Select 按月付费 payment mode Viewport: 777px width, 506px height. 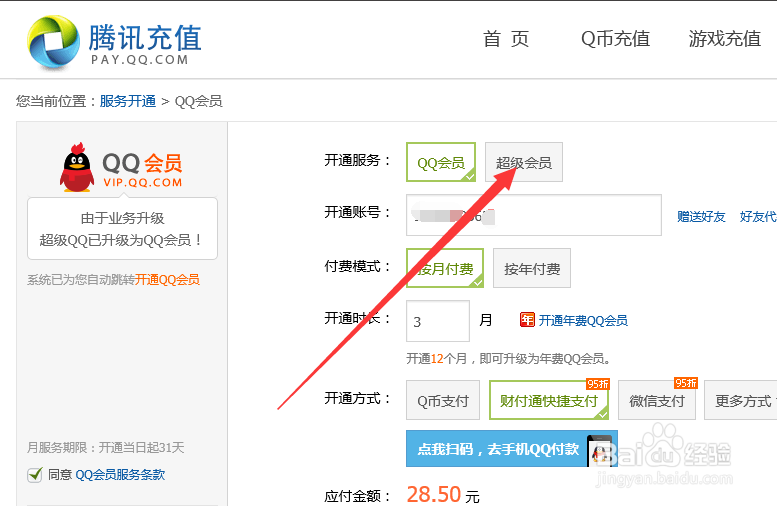coord(445,268)
